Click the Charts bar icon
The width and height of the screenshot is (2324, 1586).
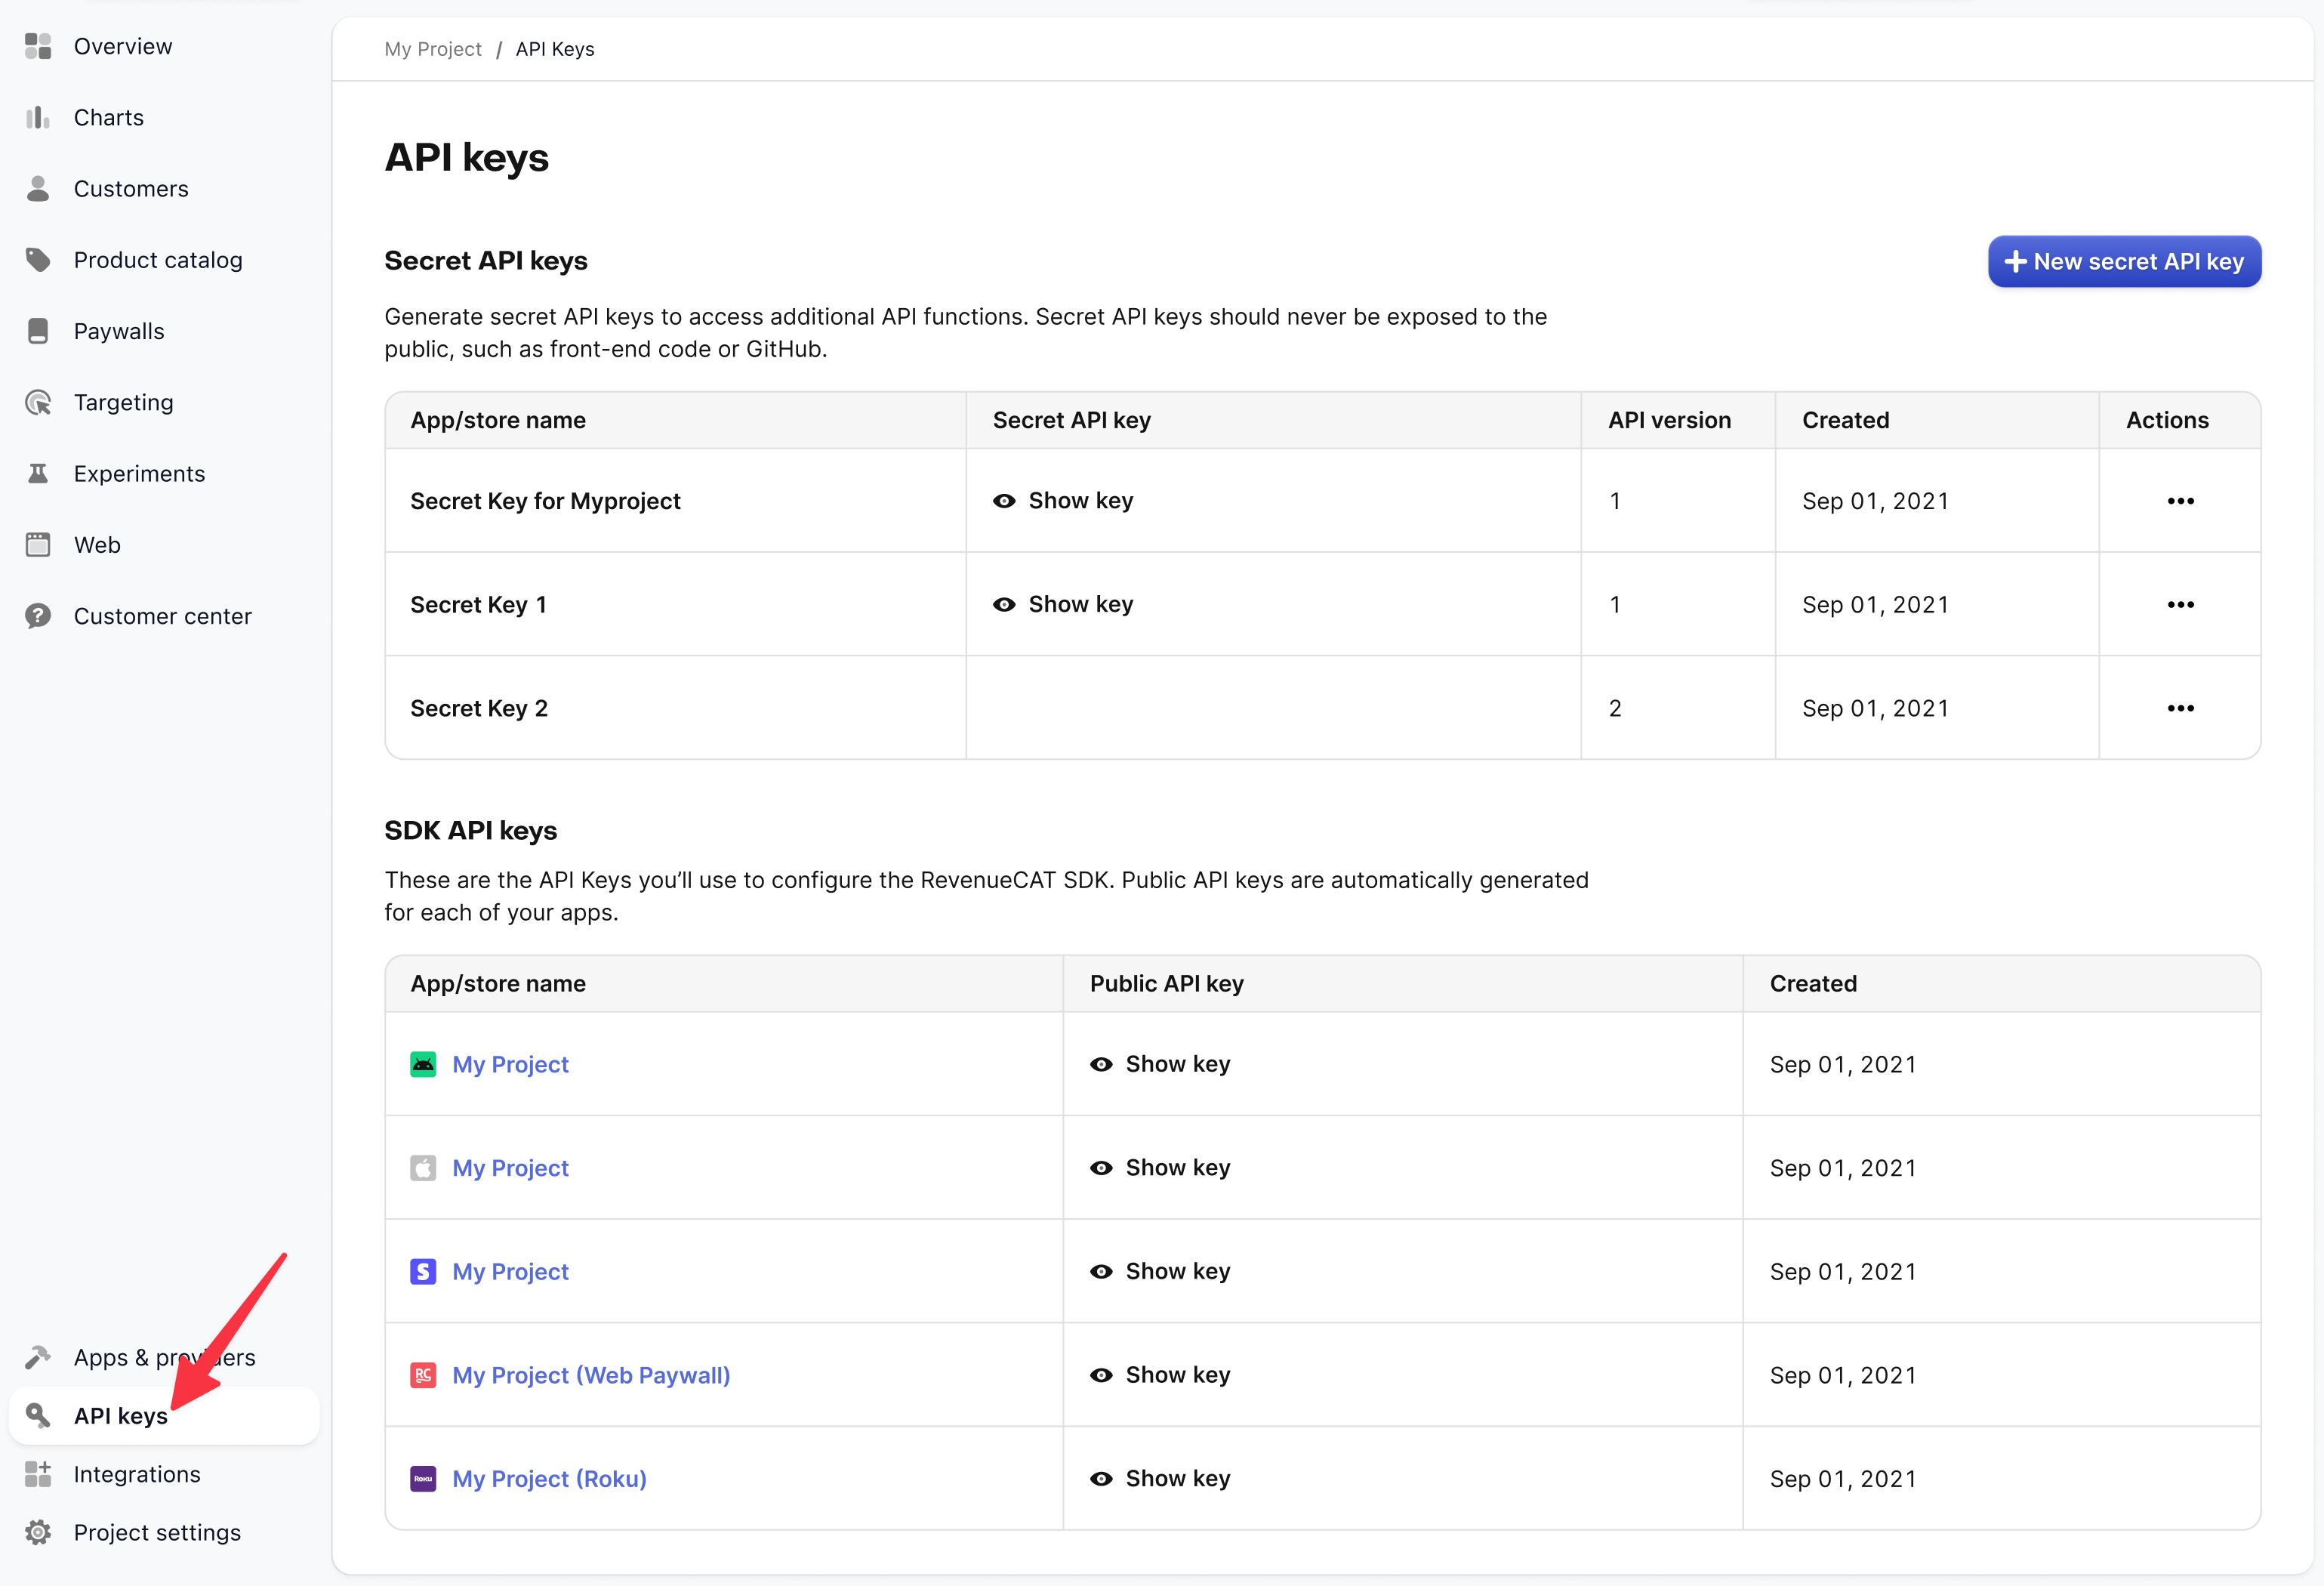(38, 118)
